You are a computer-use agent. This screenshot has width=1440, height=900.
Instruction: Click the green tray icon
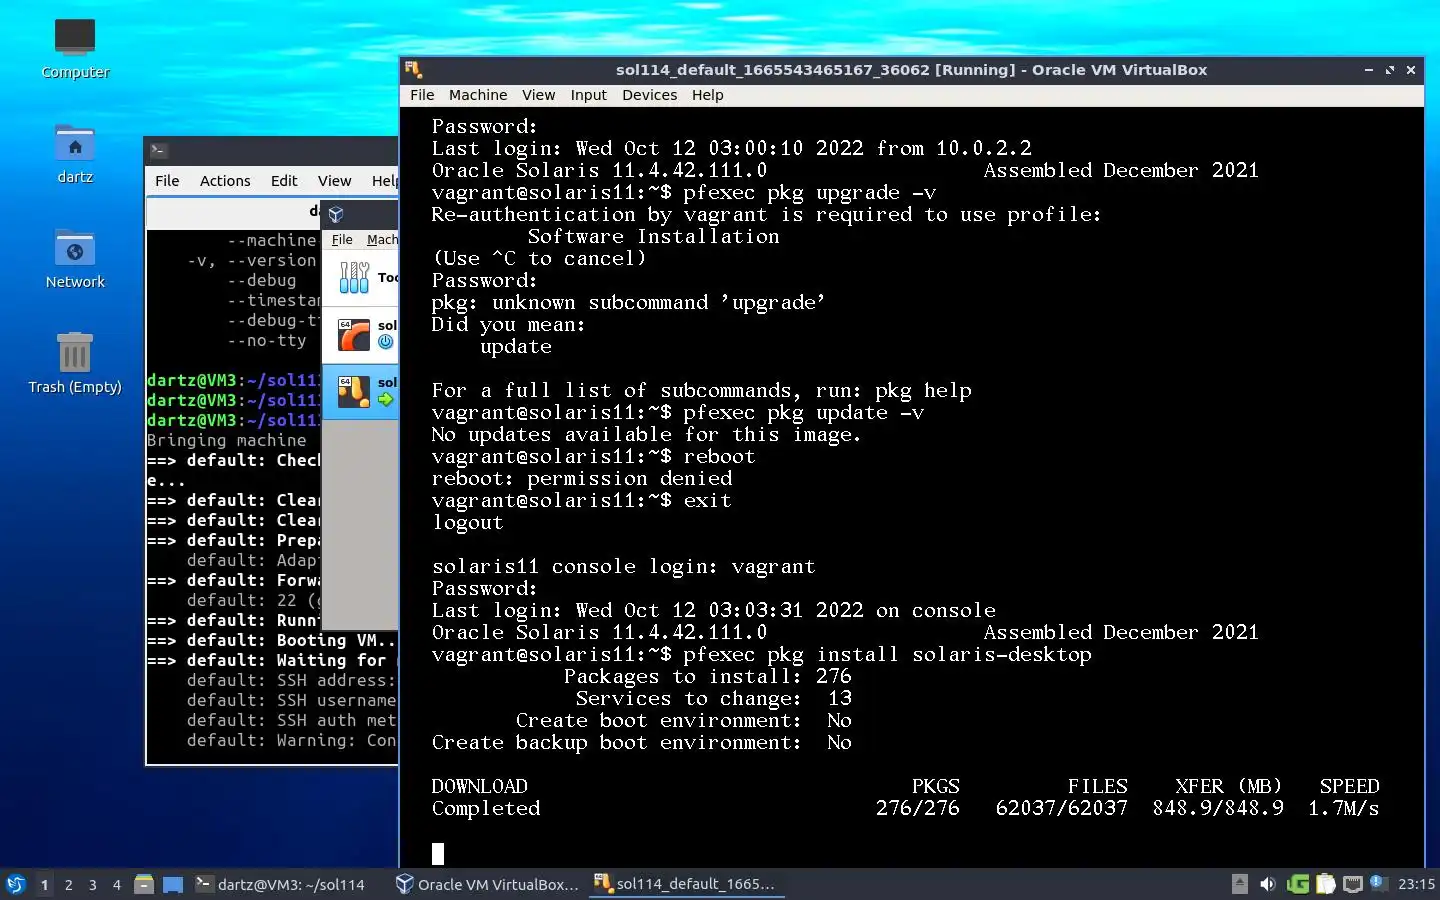(x=1298, y=884)
